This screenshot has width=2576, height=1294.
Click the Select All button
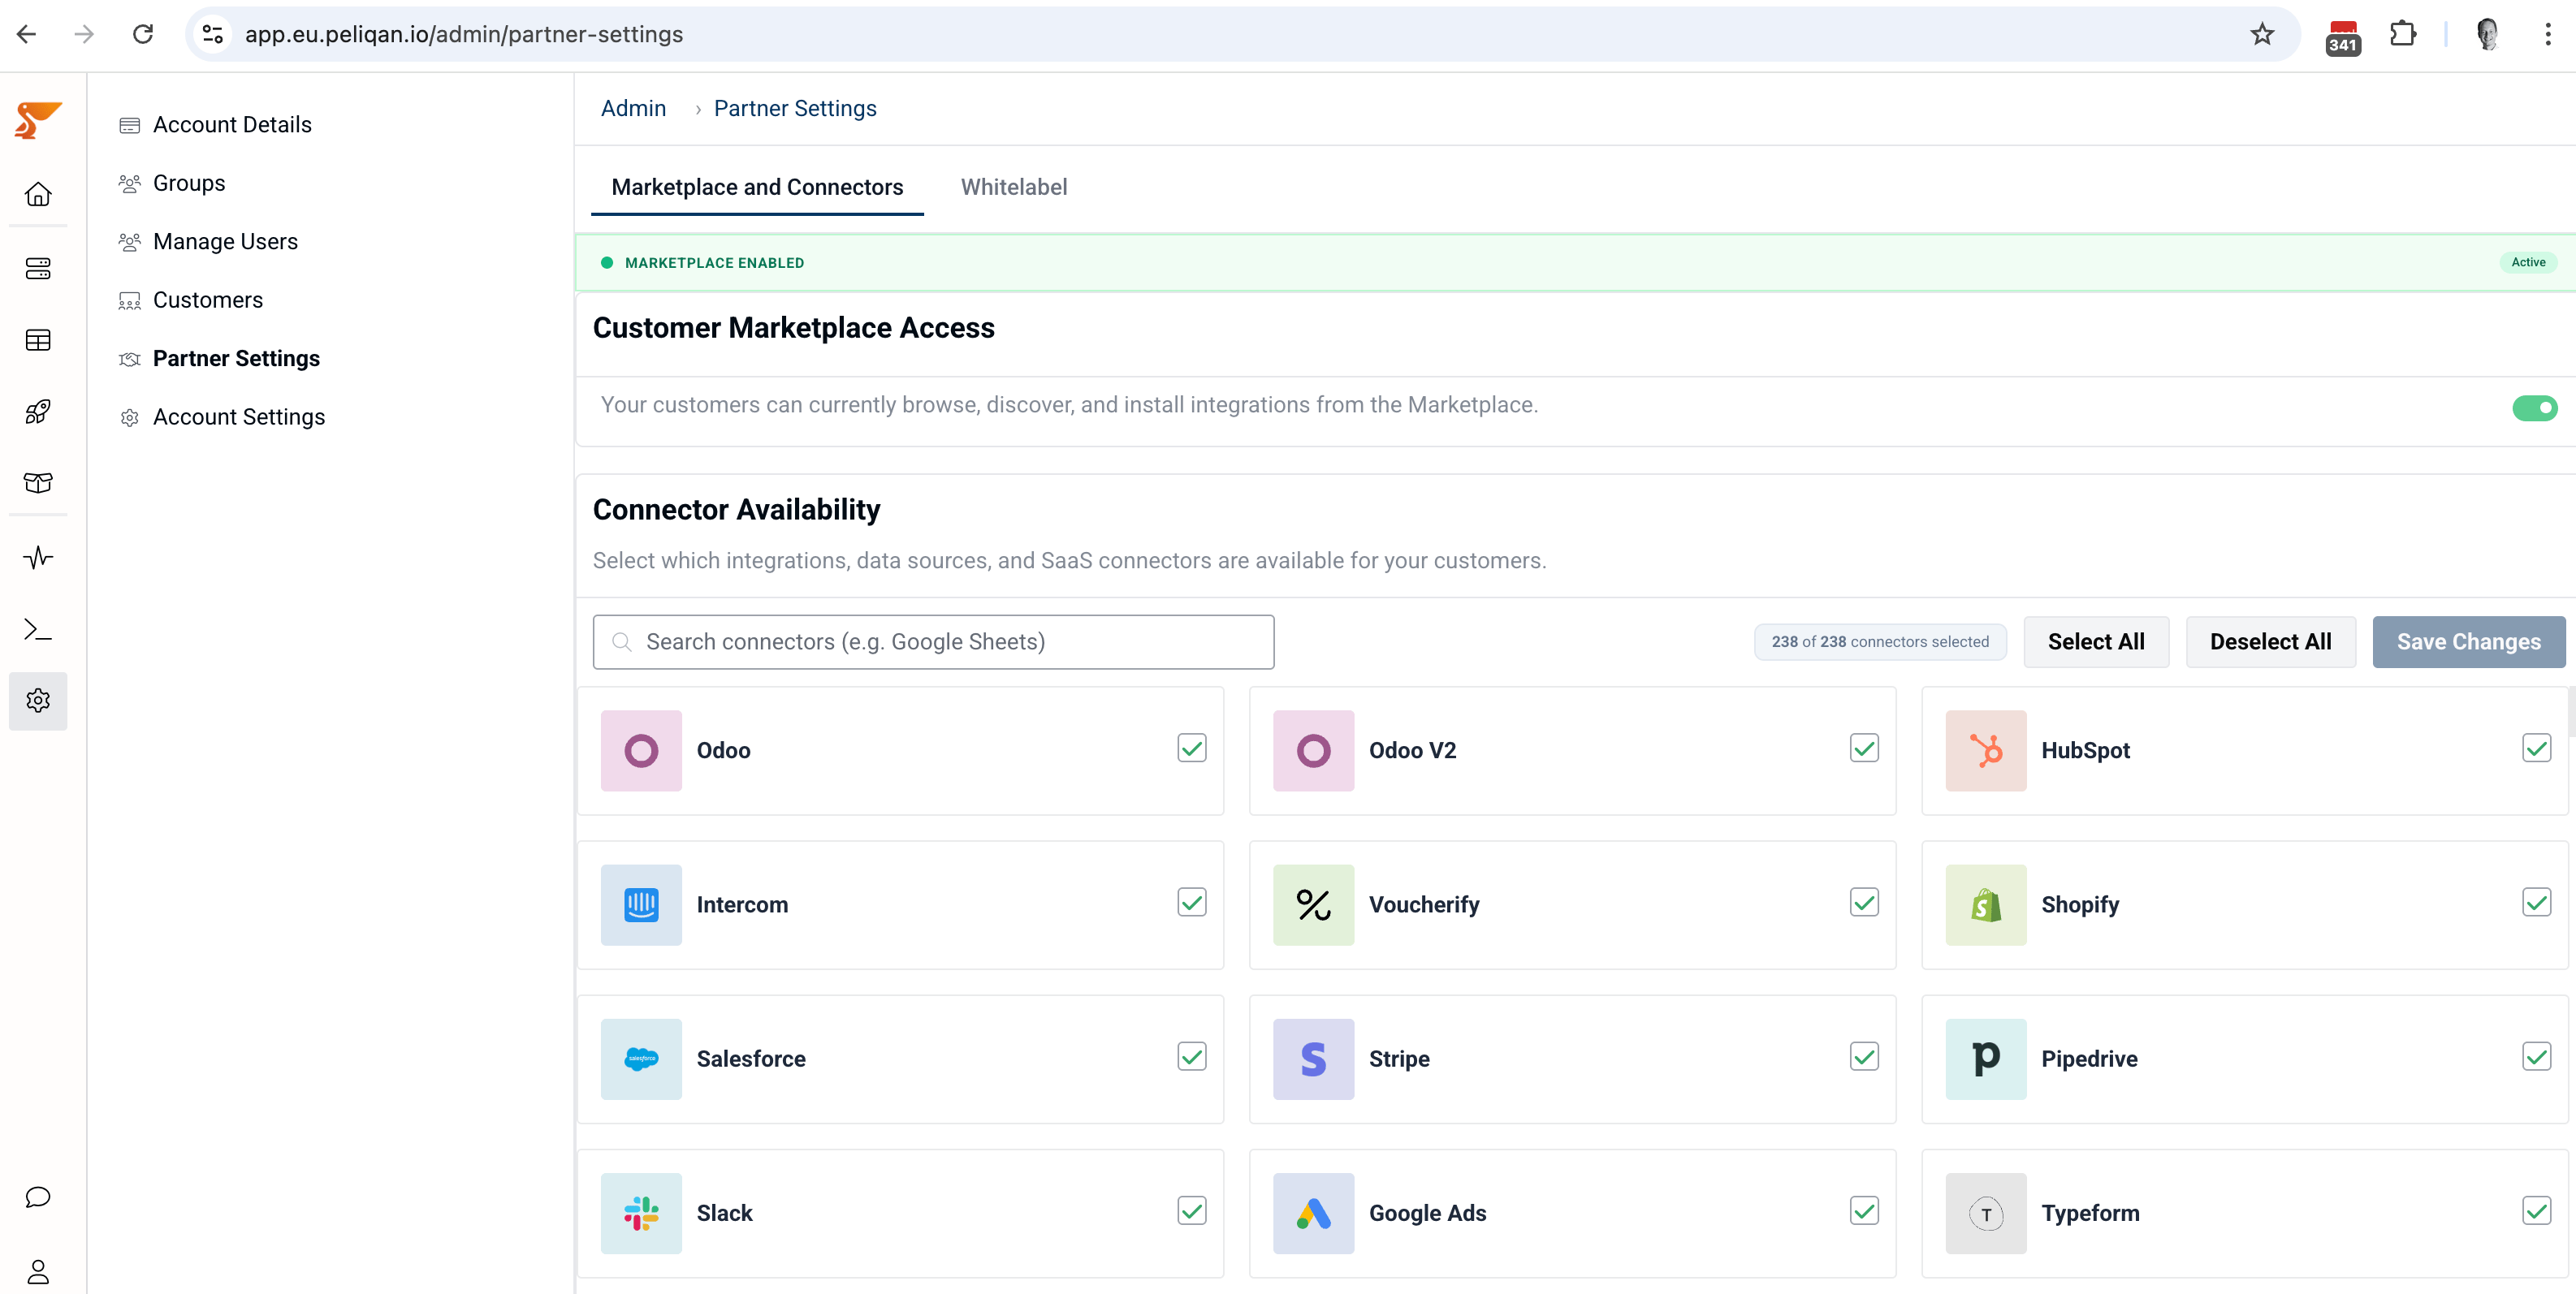[2096, 642]
